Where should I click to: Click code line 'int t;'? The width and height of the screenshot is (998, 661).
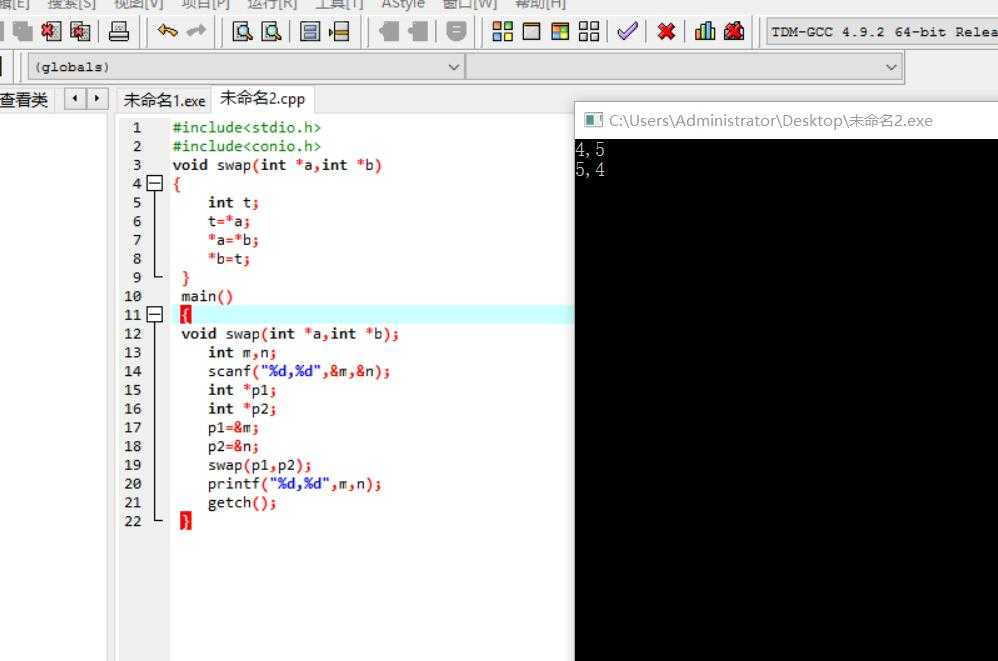(x=233, y=203)
